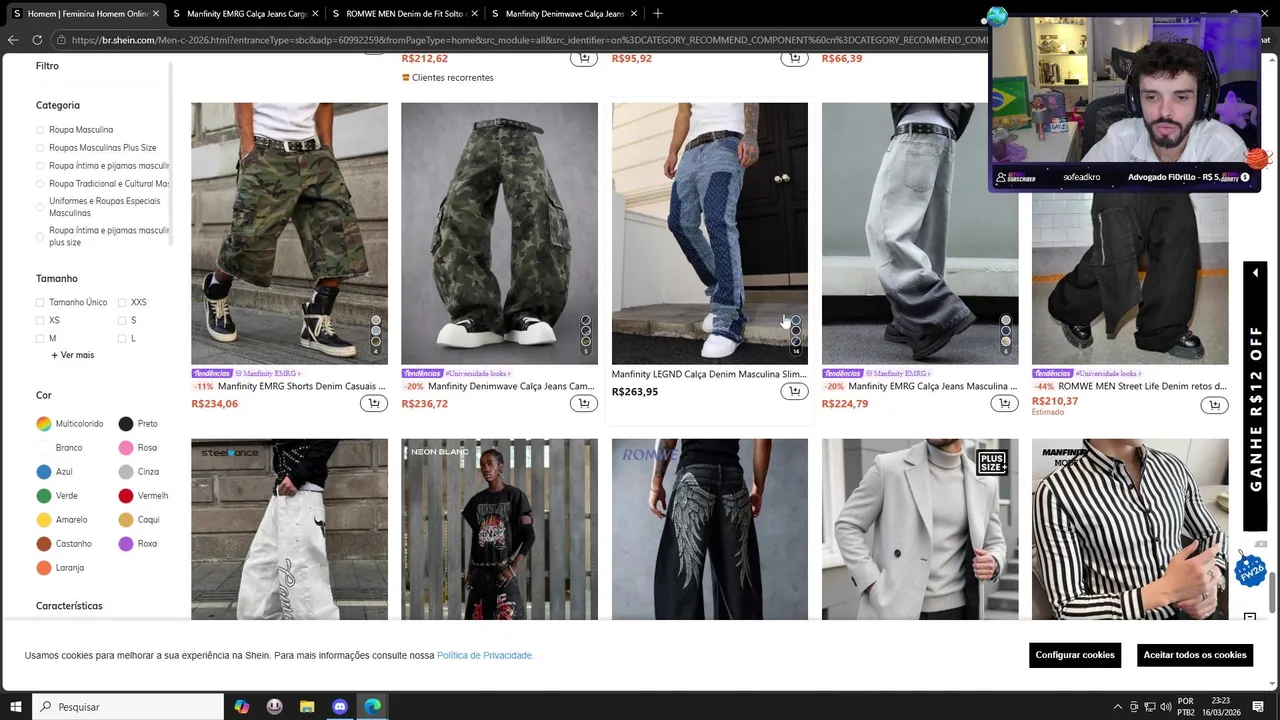
Task: Open the globe icon above the webcam overlay
Action: point(996,16)
